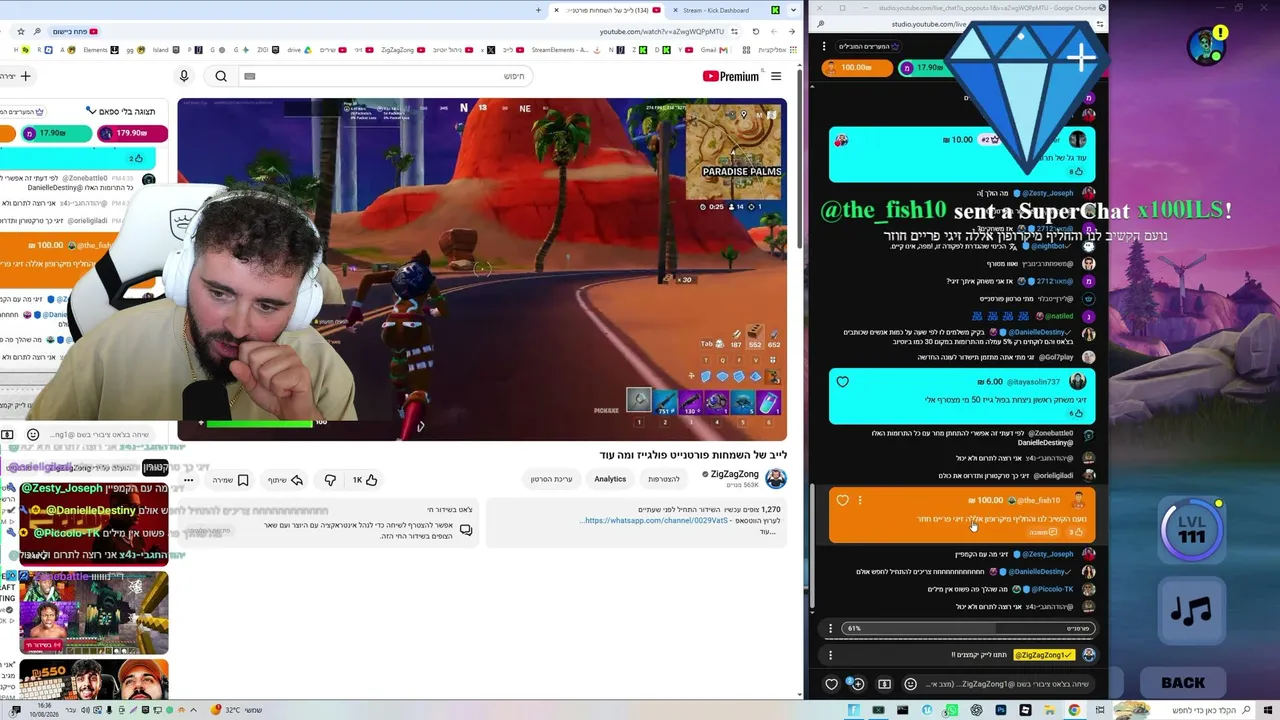Open the Gmail bookmark

click(x=712, y=49)
